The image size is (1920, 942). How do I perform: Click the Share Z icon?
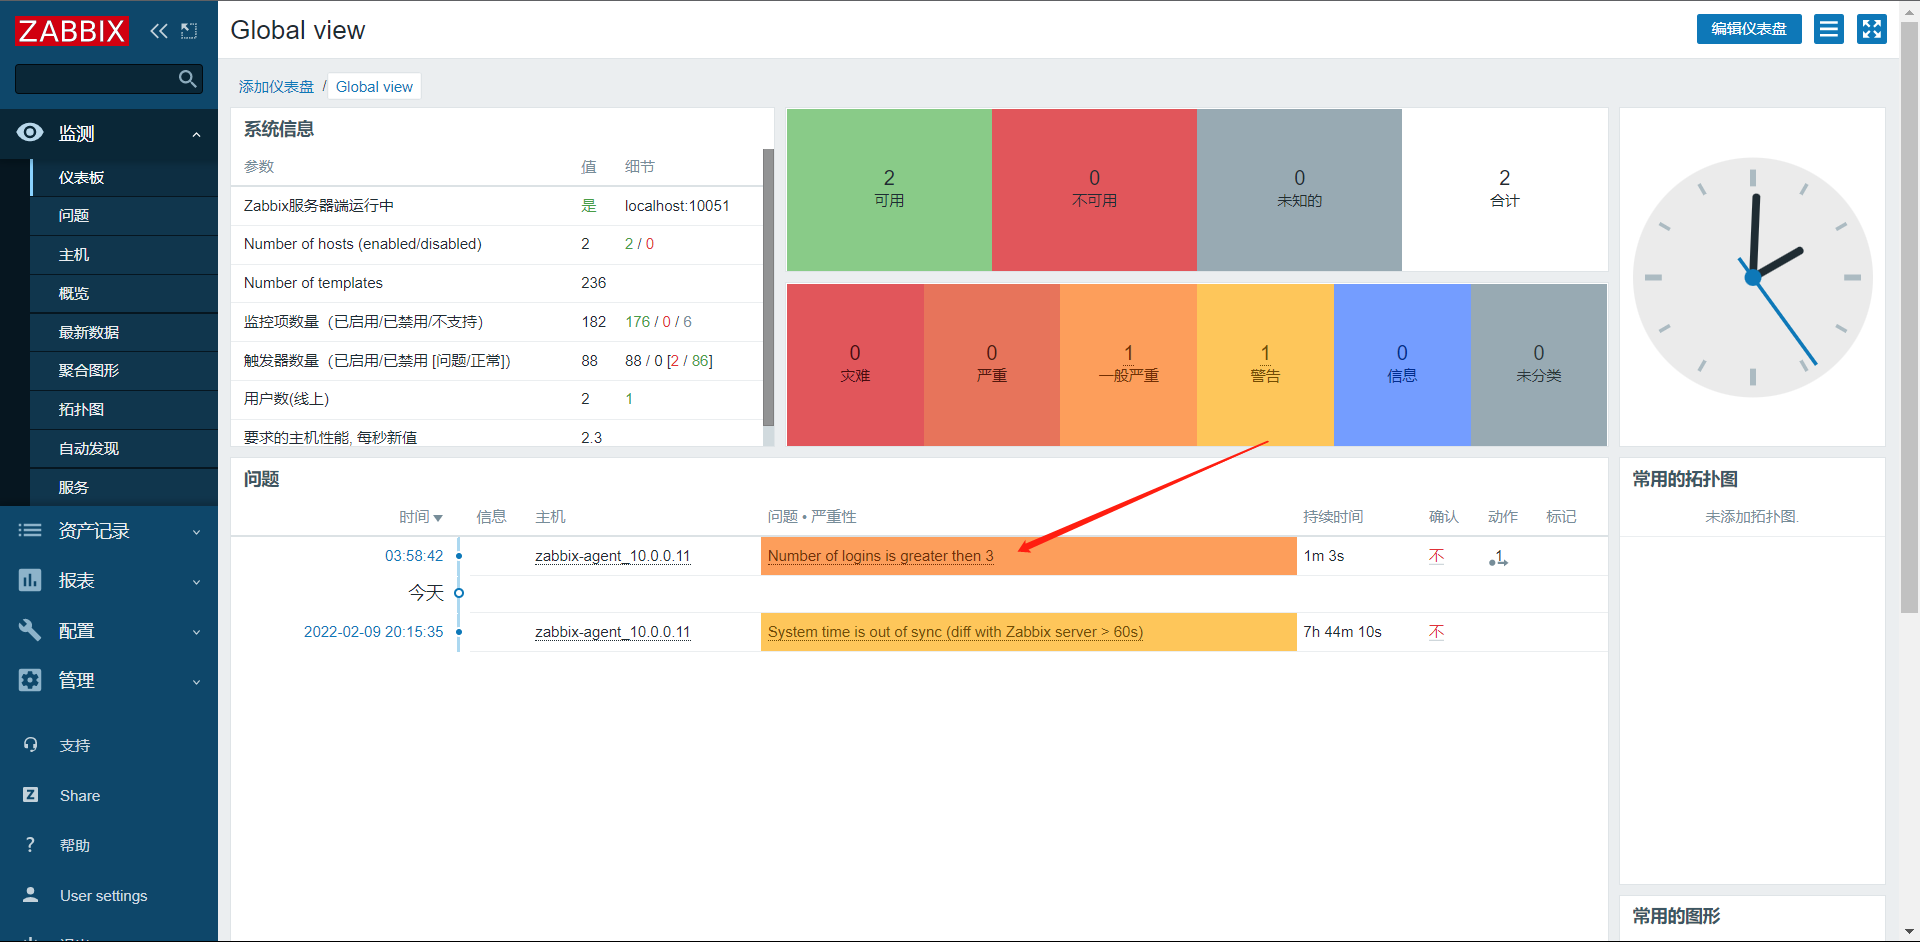pyautogui.click(x=31, y=795)
